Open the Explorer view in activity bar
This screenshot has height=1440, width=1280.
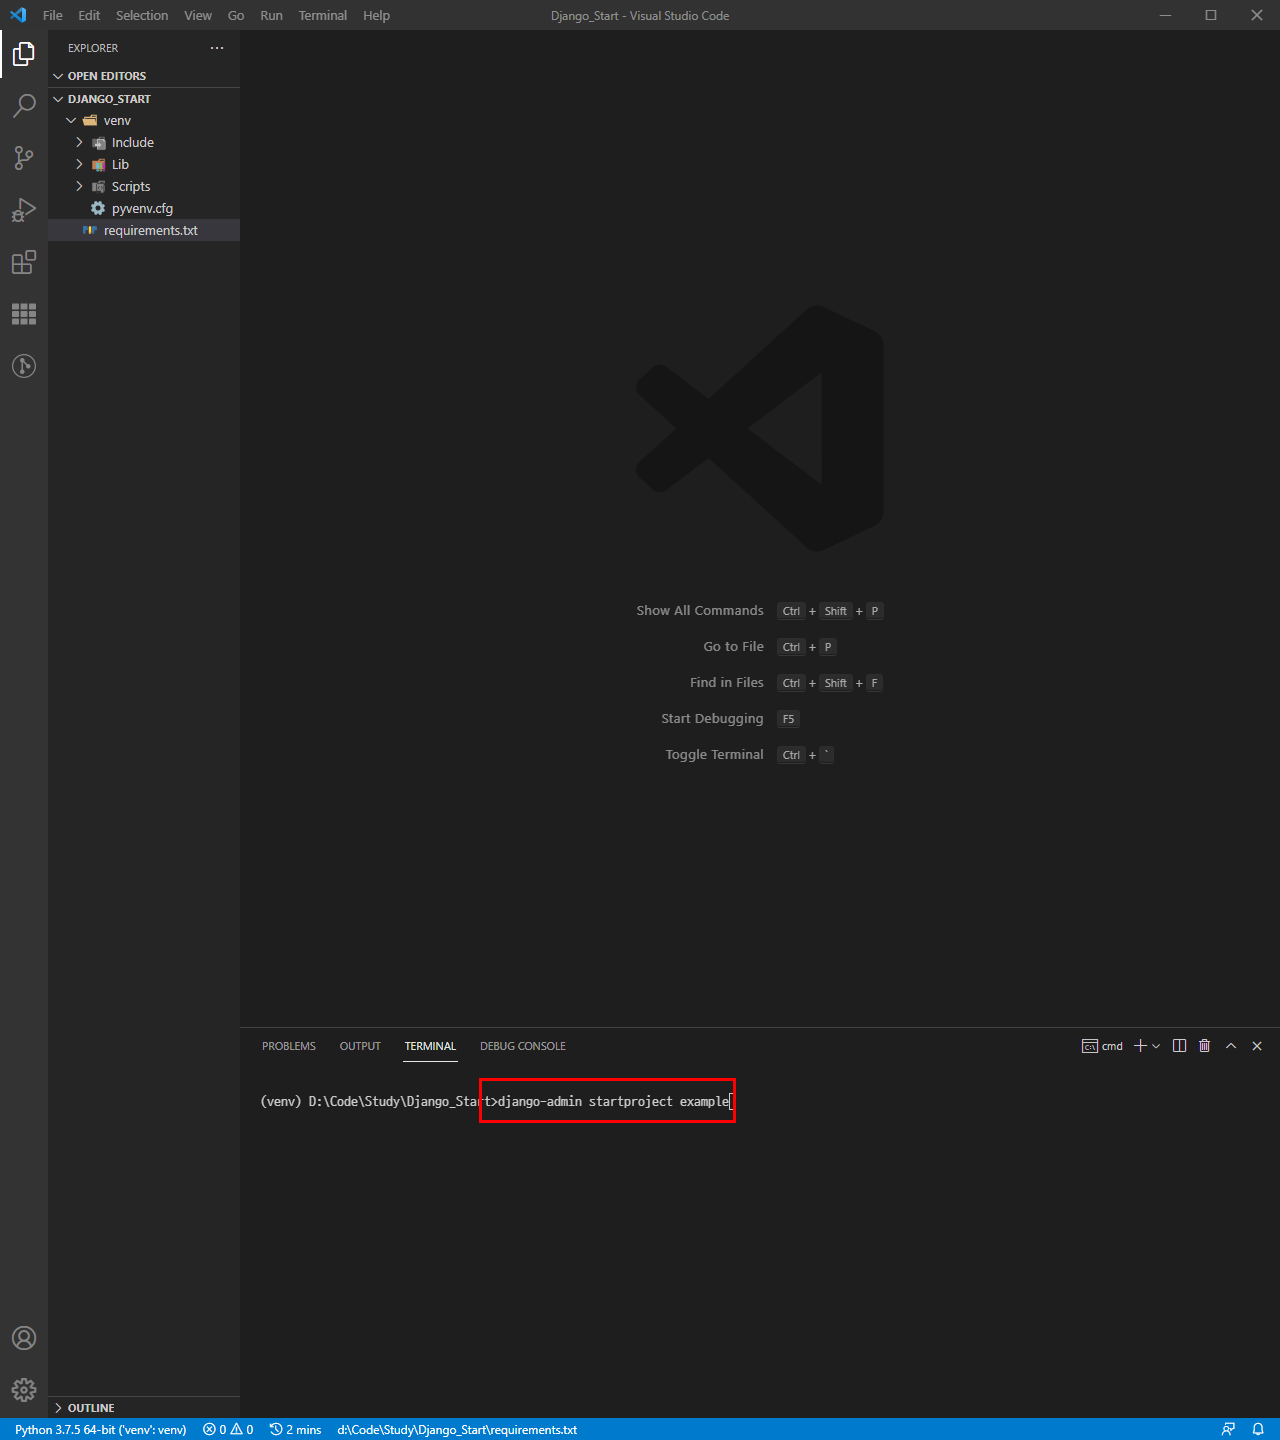pyautogui.click(x=24, y=54)
